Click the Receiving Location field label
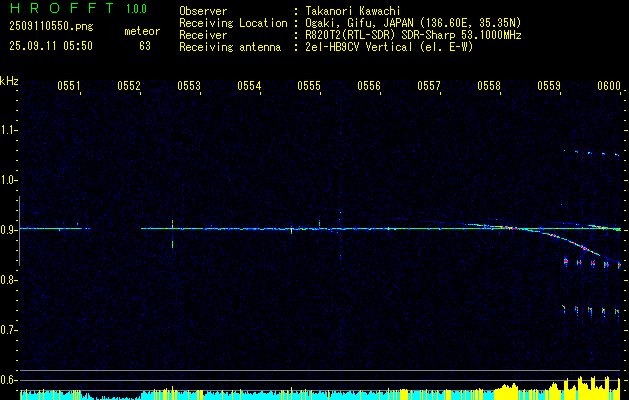This screenshot has width=629, height=400. pos(233,23)
